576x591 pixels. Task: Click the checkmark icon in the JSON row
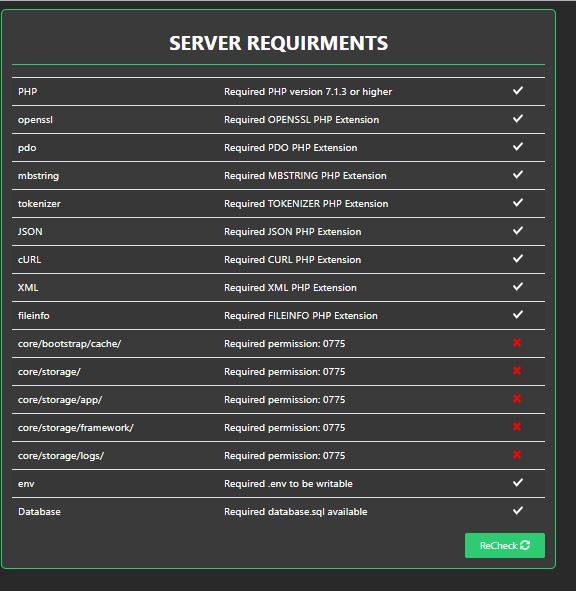coord(518,231)
